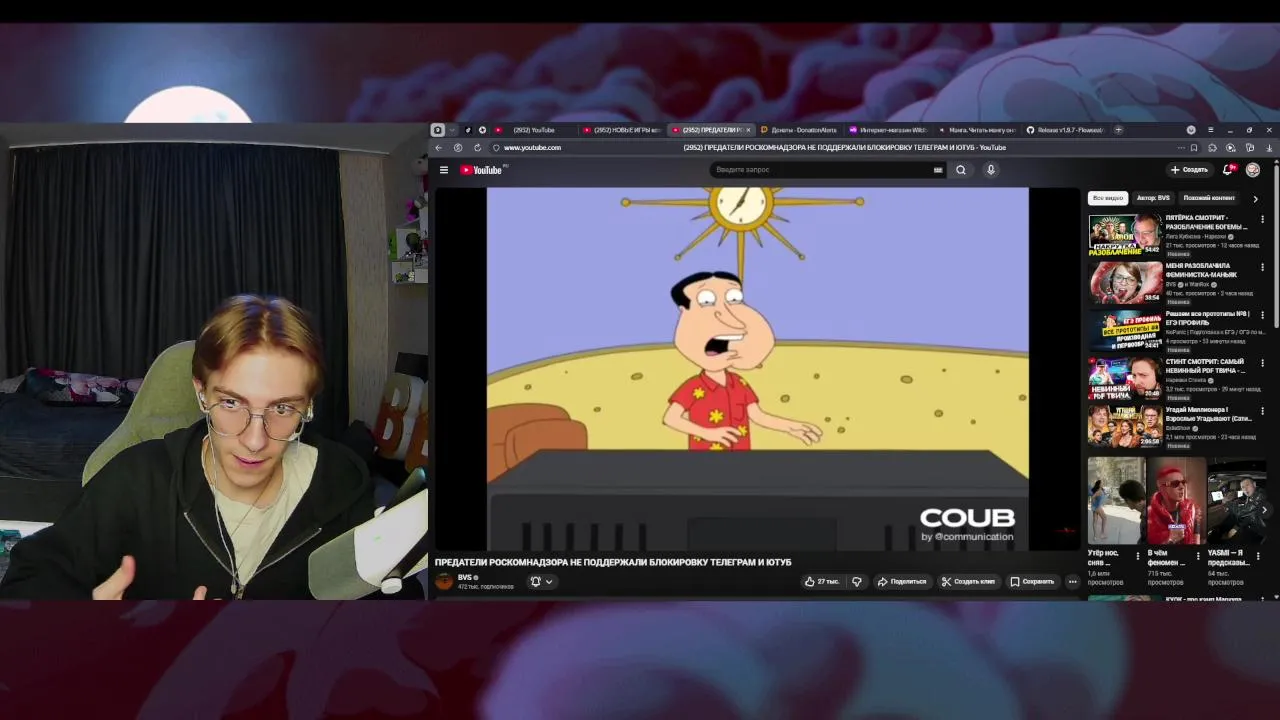Open options menu for Угадай Миллионера video
The image size is (1280, 720).
coord(1262,411)
